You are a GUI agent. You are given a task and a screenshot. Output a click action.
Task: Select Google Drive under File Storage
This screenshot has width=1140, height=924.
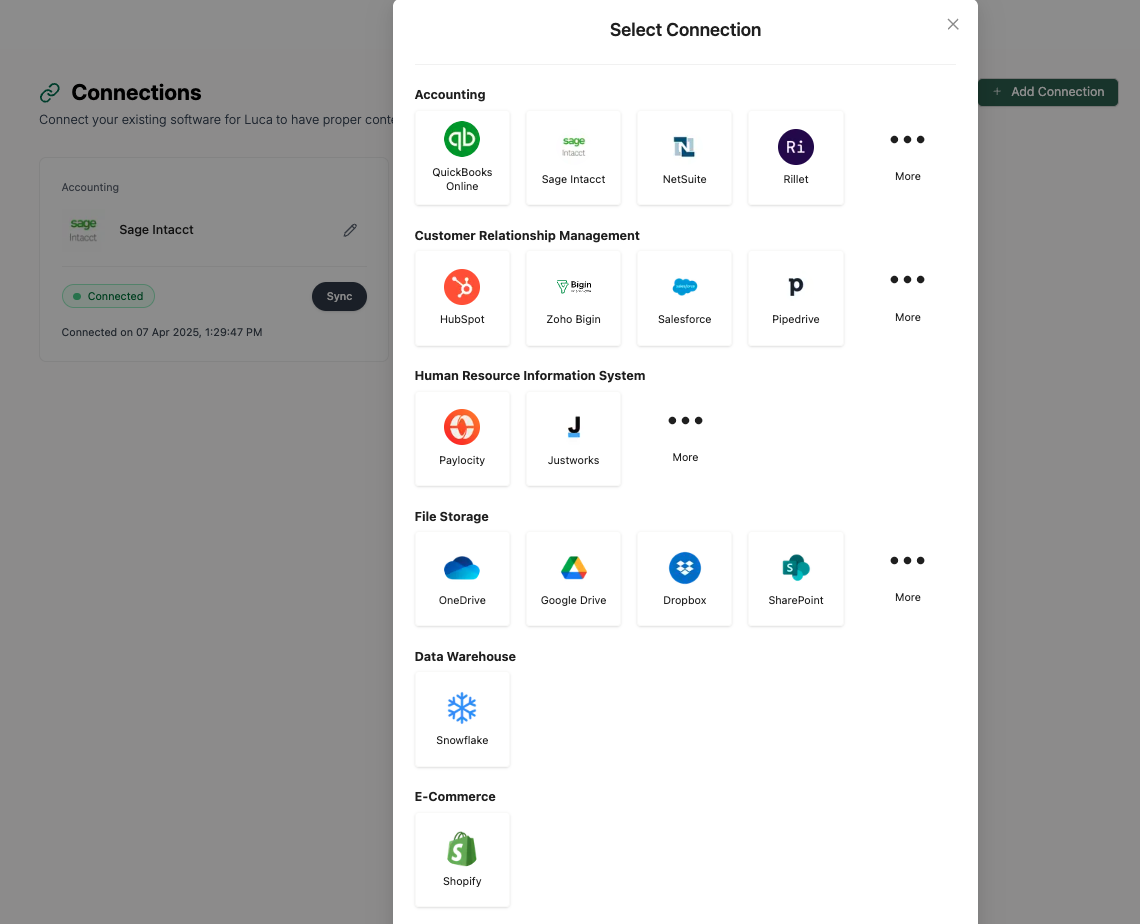573,578
